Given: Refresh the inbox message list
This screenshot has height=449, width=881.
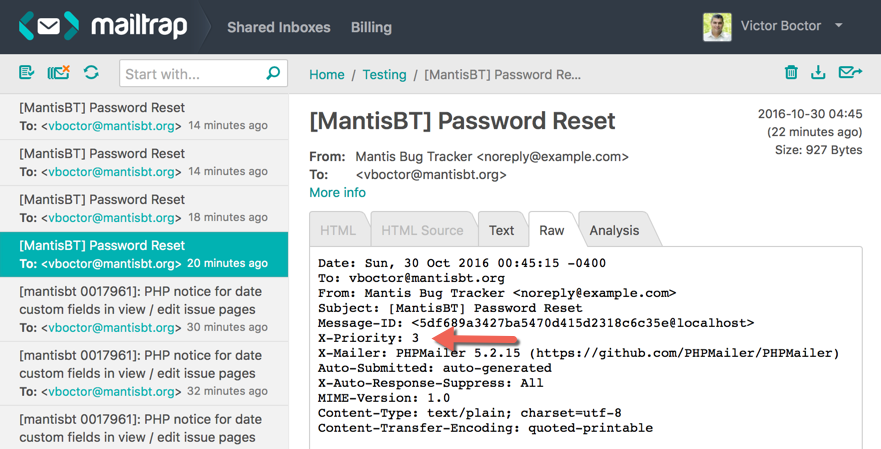Looking at the screenshot, I should coord(91,73).
